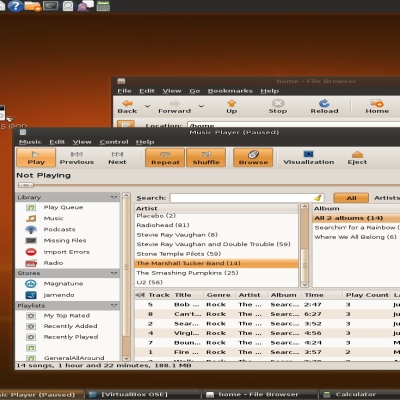Screen dimensions: 400x400
Task: Click the Play button in Music Player
Action: coord(36,158)
